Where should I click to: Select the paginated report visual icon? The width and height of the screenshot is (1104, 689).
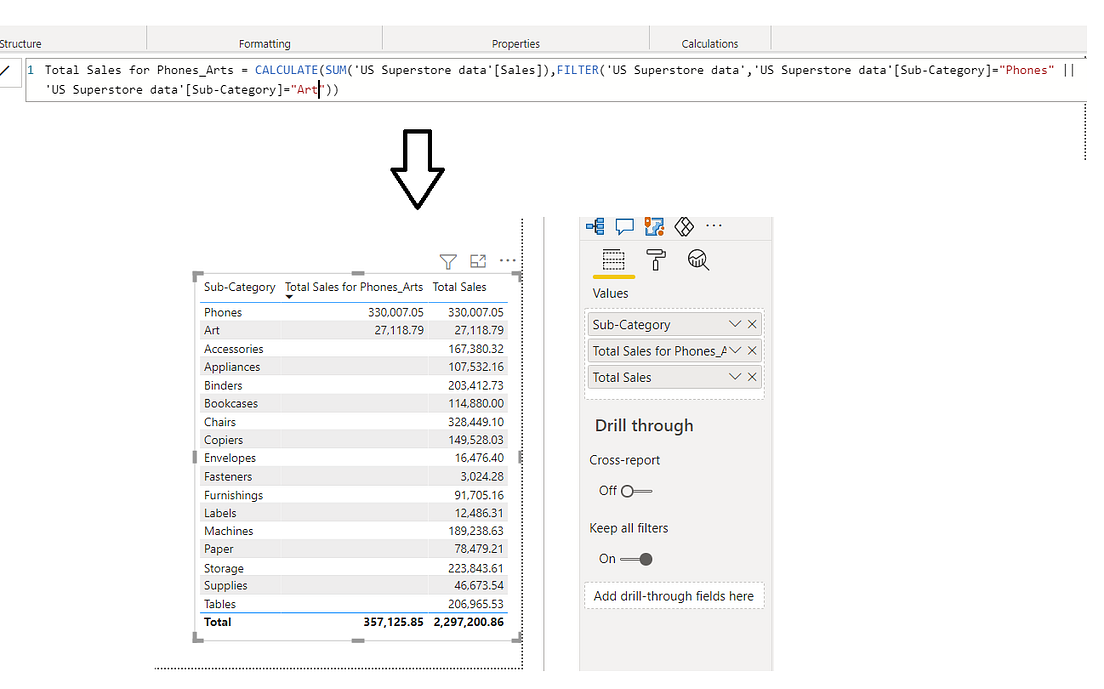point(654,227)
